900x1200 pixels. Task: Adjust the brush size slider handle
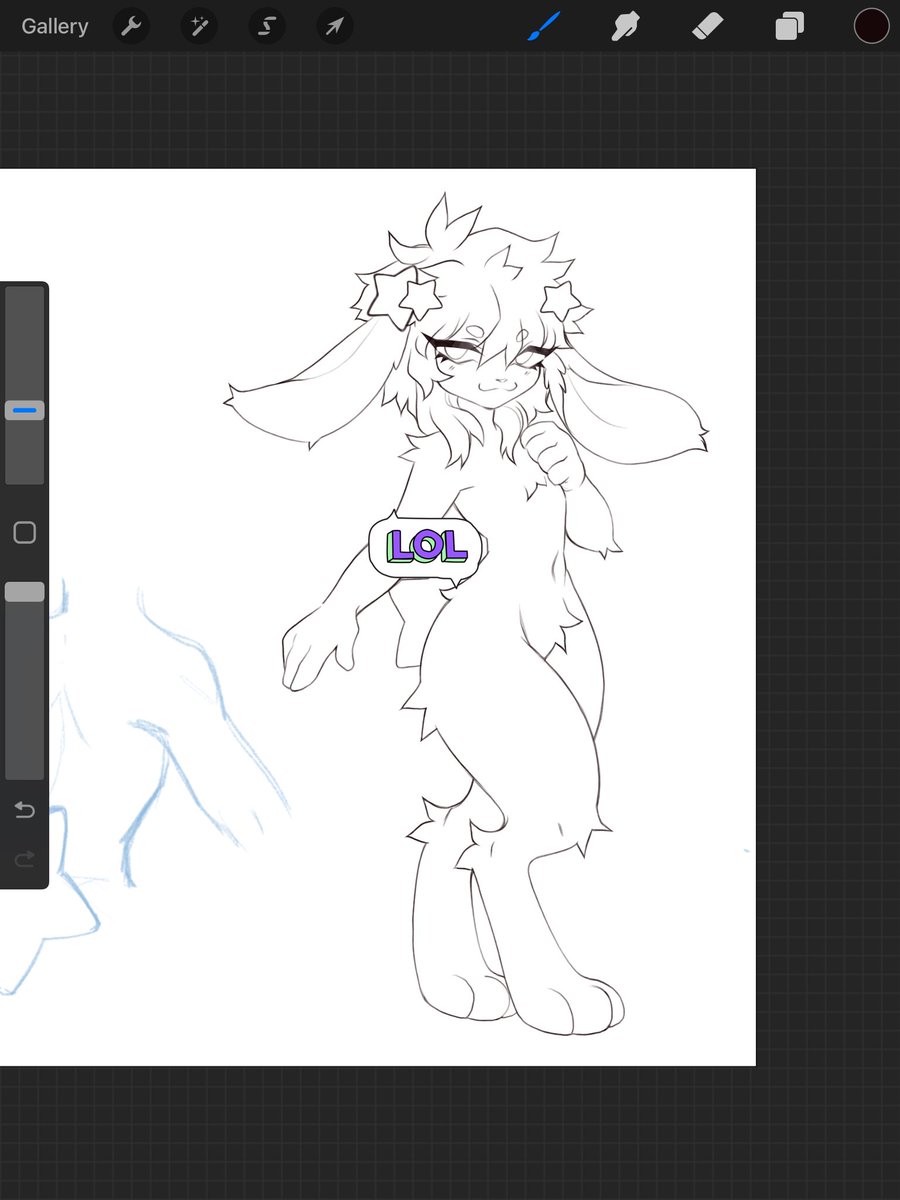coord(25,410)
